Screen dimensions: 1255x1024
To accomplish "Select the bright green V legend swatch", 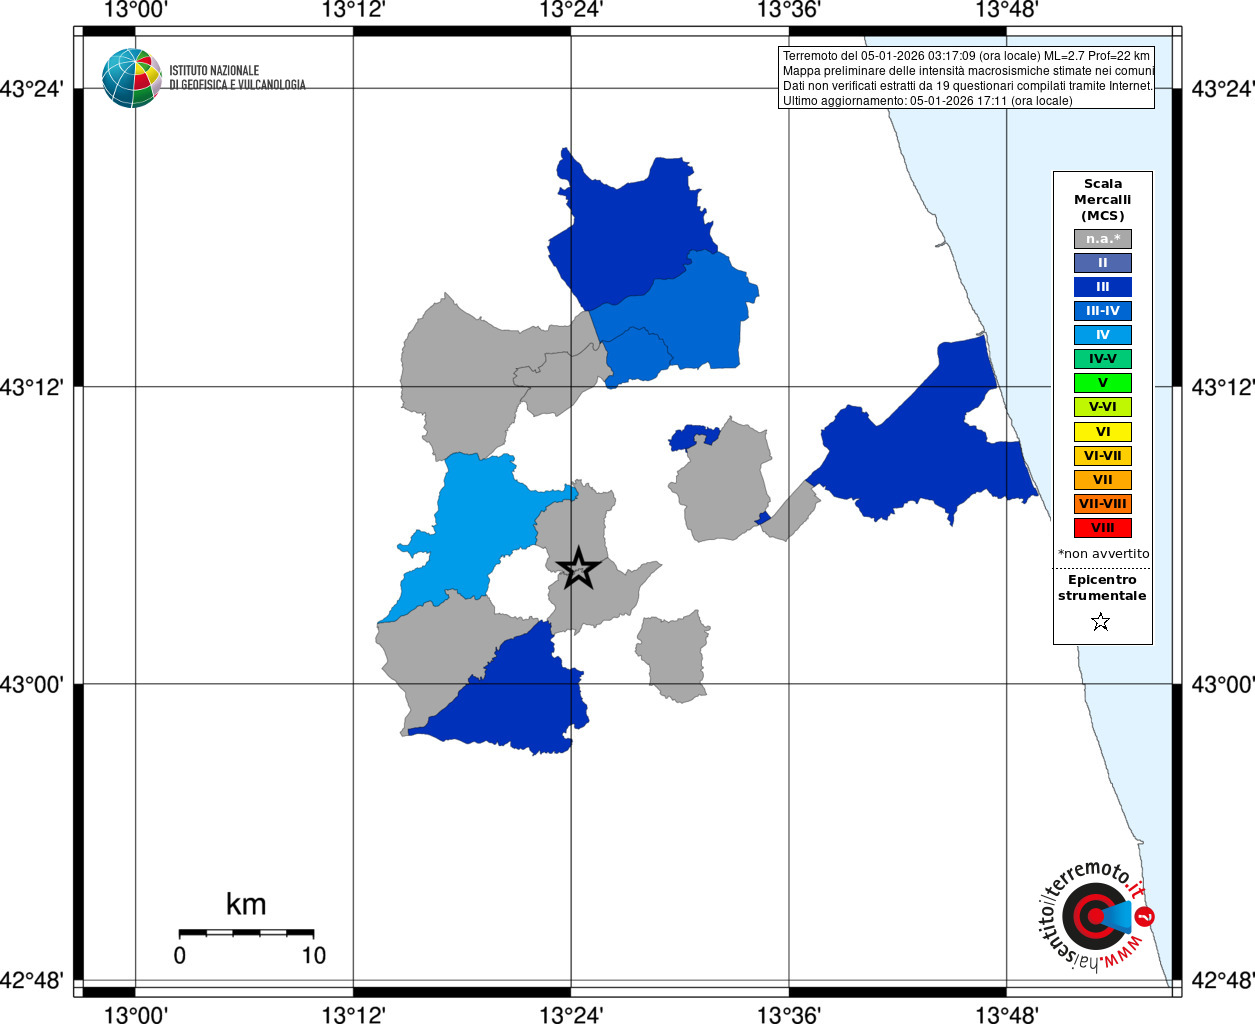I will pyautogui.click(x=1103, y=383).
